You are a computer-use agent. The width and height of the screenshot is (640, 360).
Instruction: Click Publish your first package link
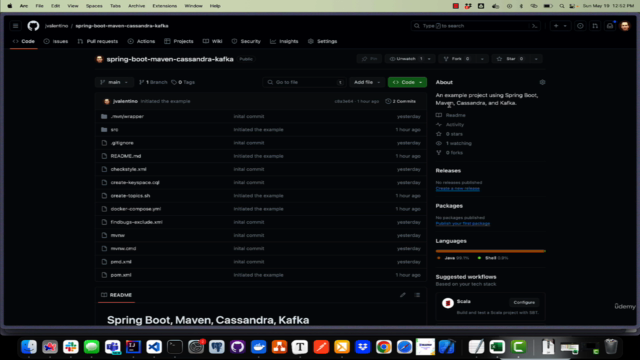[463, 223]
